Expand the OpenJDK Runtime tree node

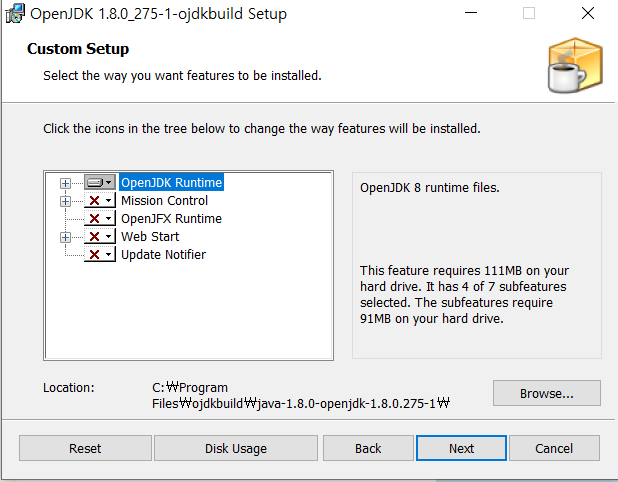[65, 183]
